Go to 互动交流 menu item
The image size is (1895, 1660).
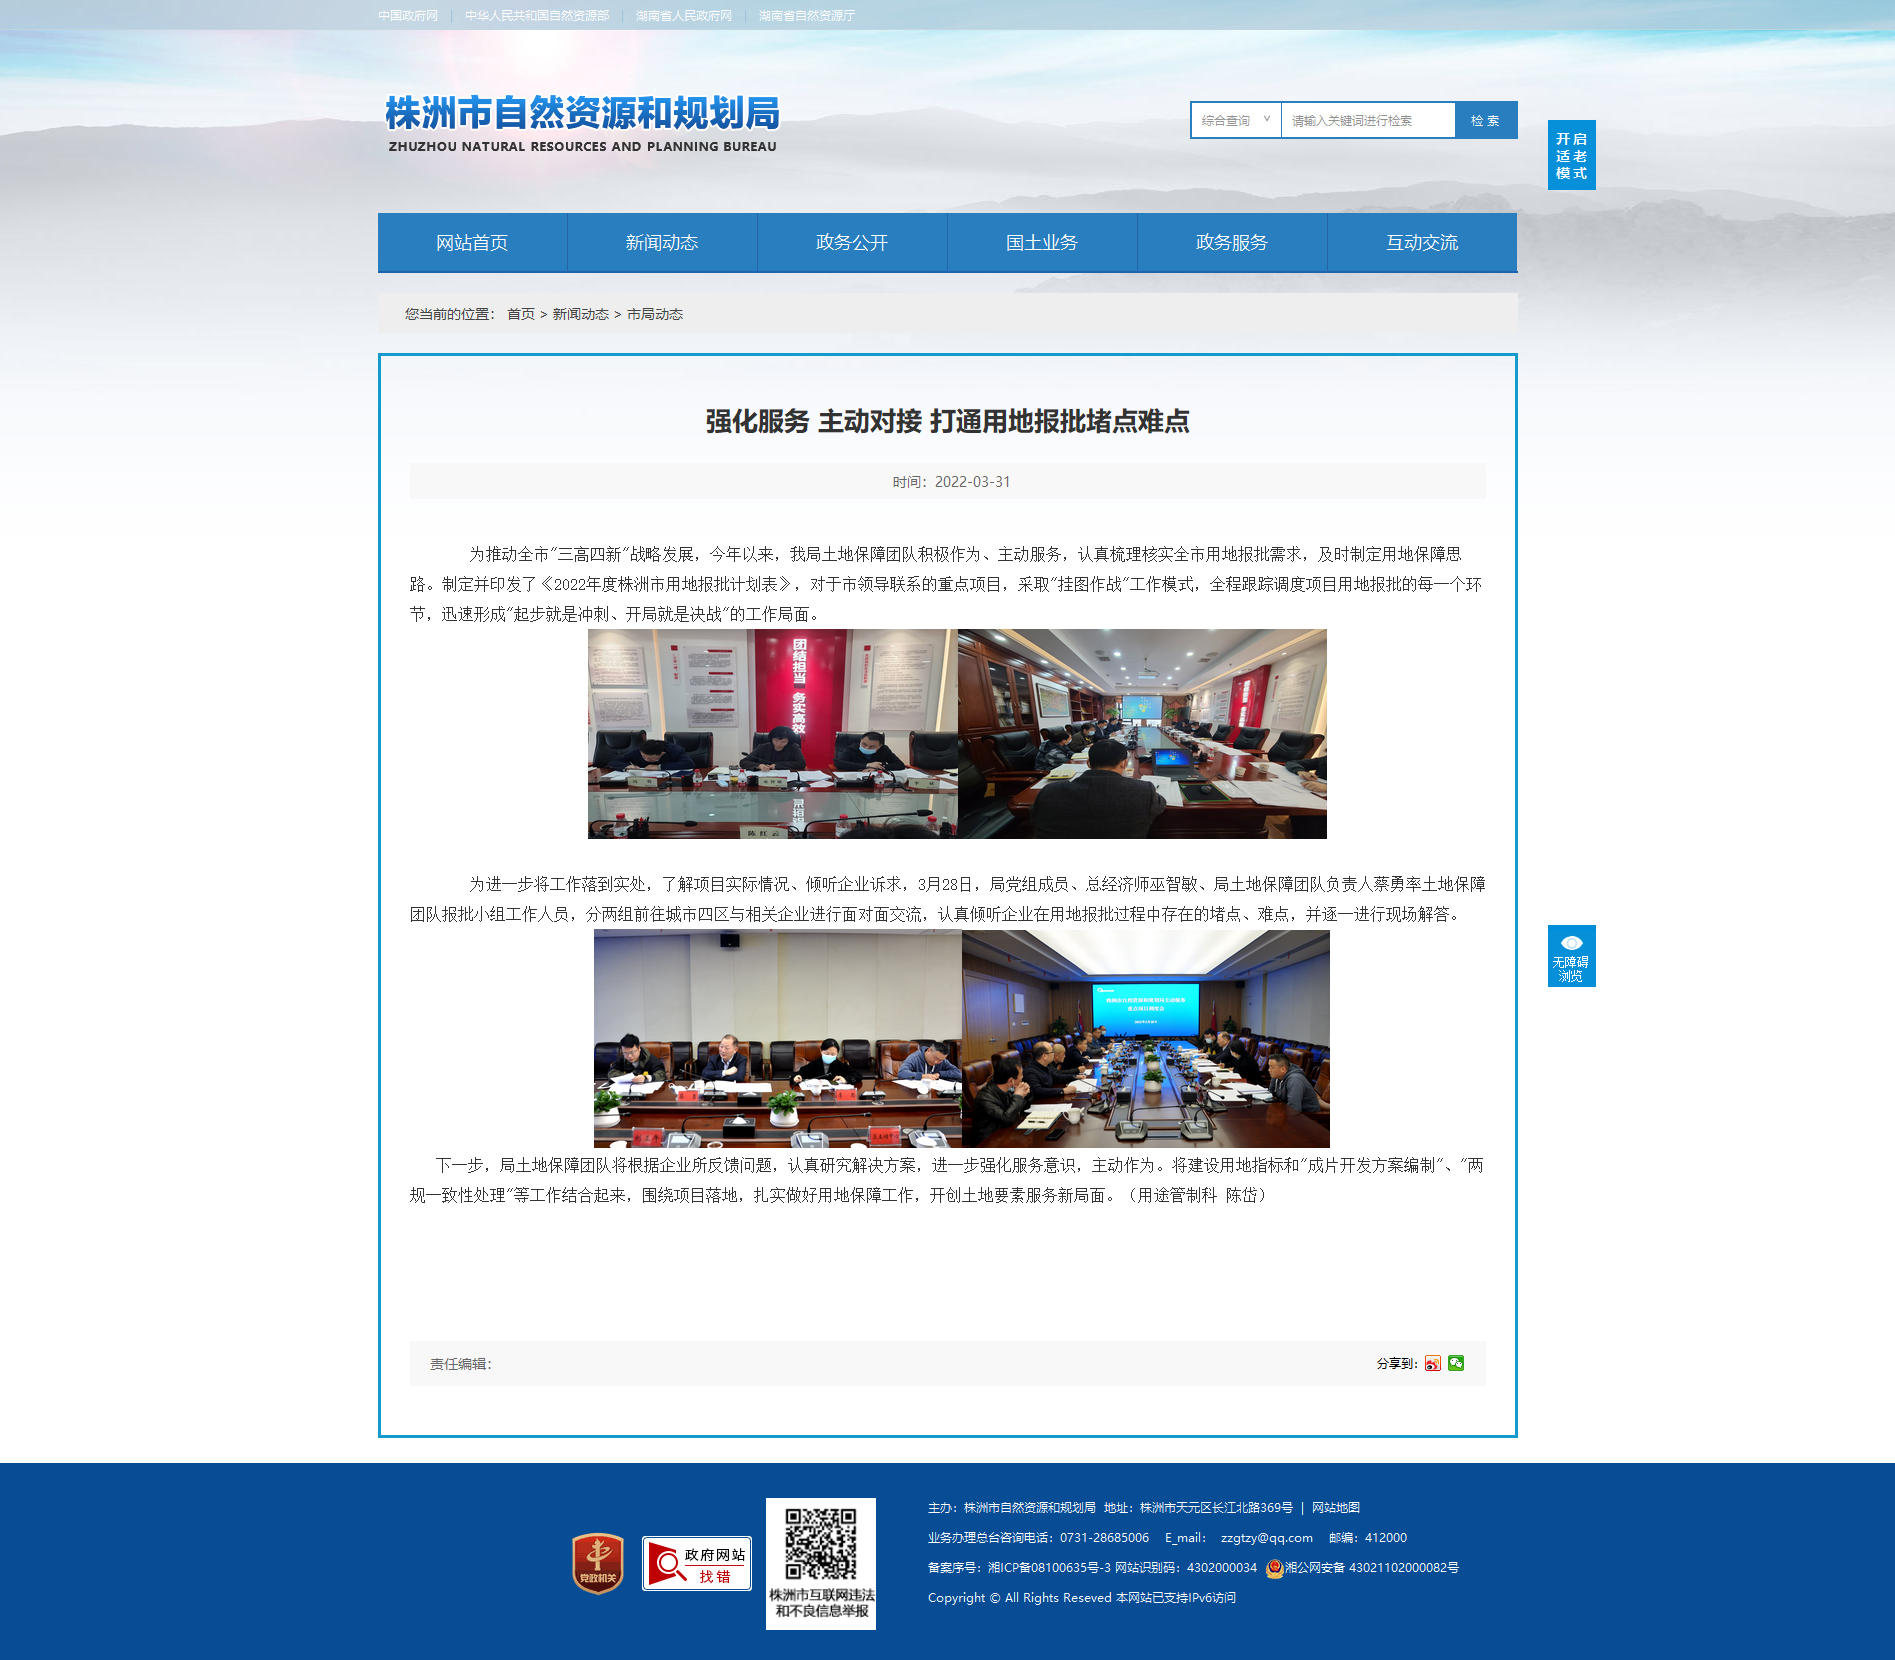tap(1422, 242)
